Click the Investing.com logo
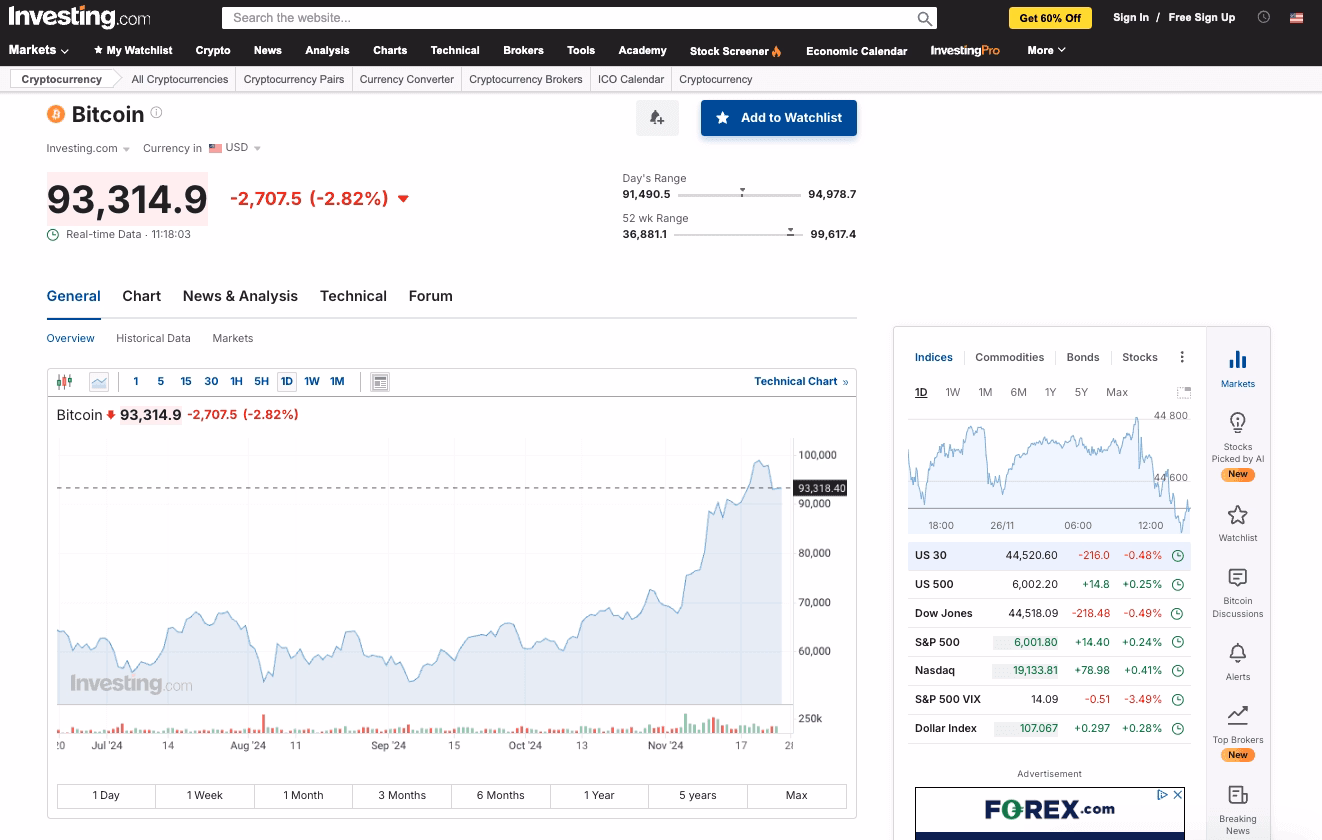The width and height of the screenshot is (1322, 840). click(x=80, y=17)
